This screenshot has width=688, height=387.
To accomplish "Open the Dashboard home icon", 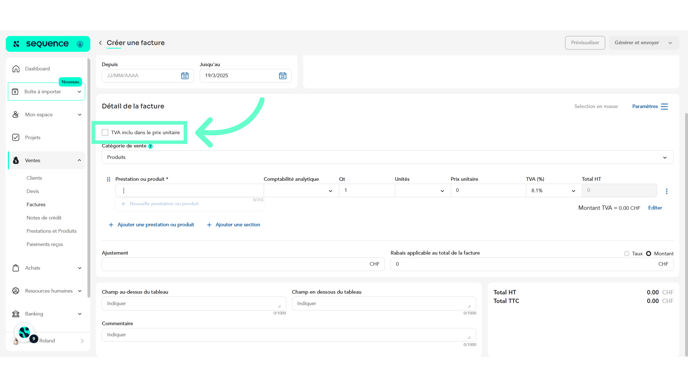I will tap(16, 68).
